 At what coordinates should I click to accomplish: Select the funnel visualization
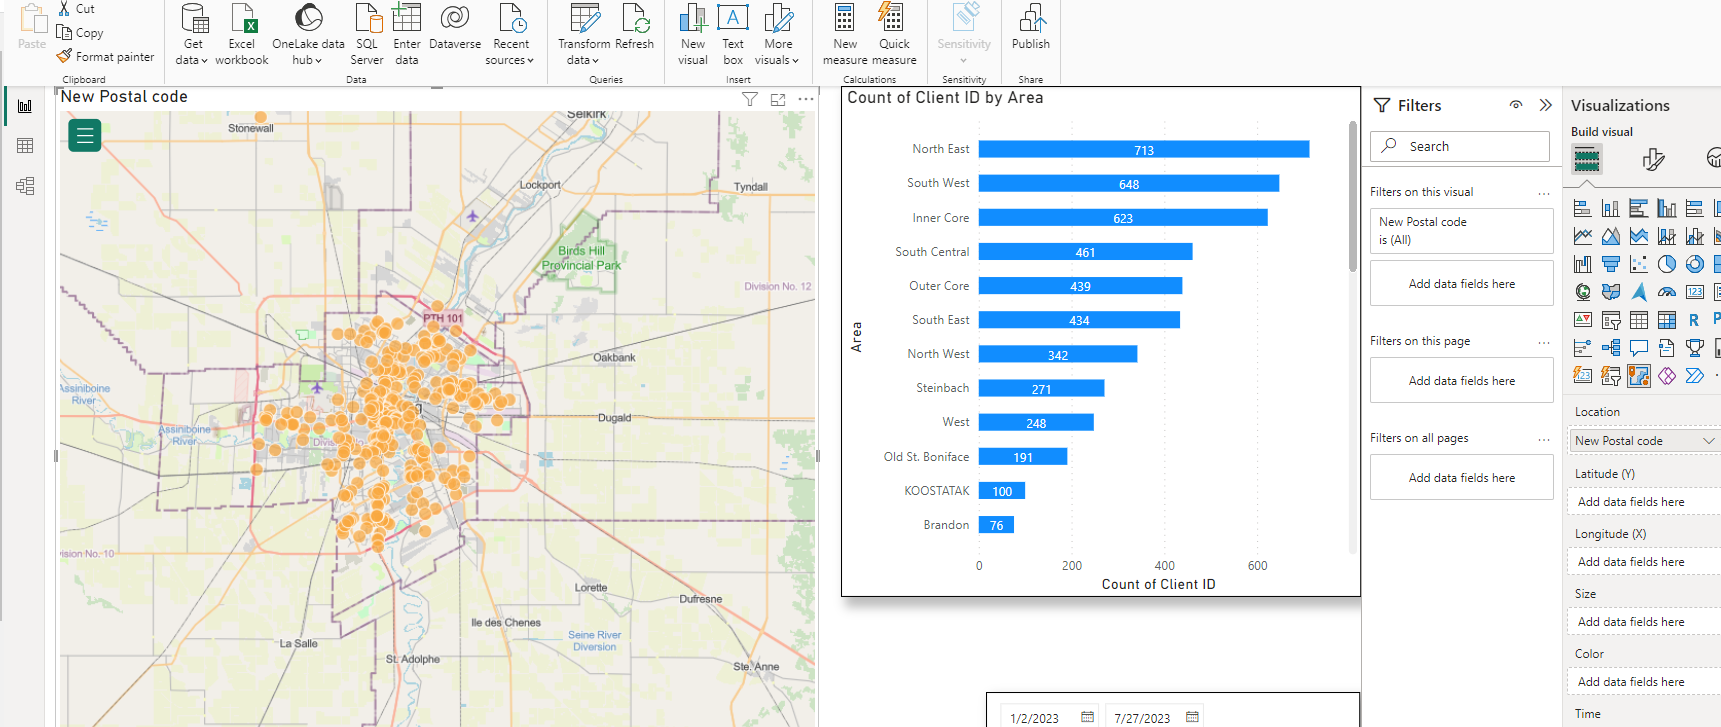click(1611, 264)
